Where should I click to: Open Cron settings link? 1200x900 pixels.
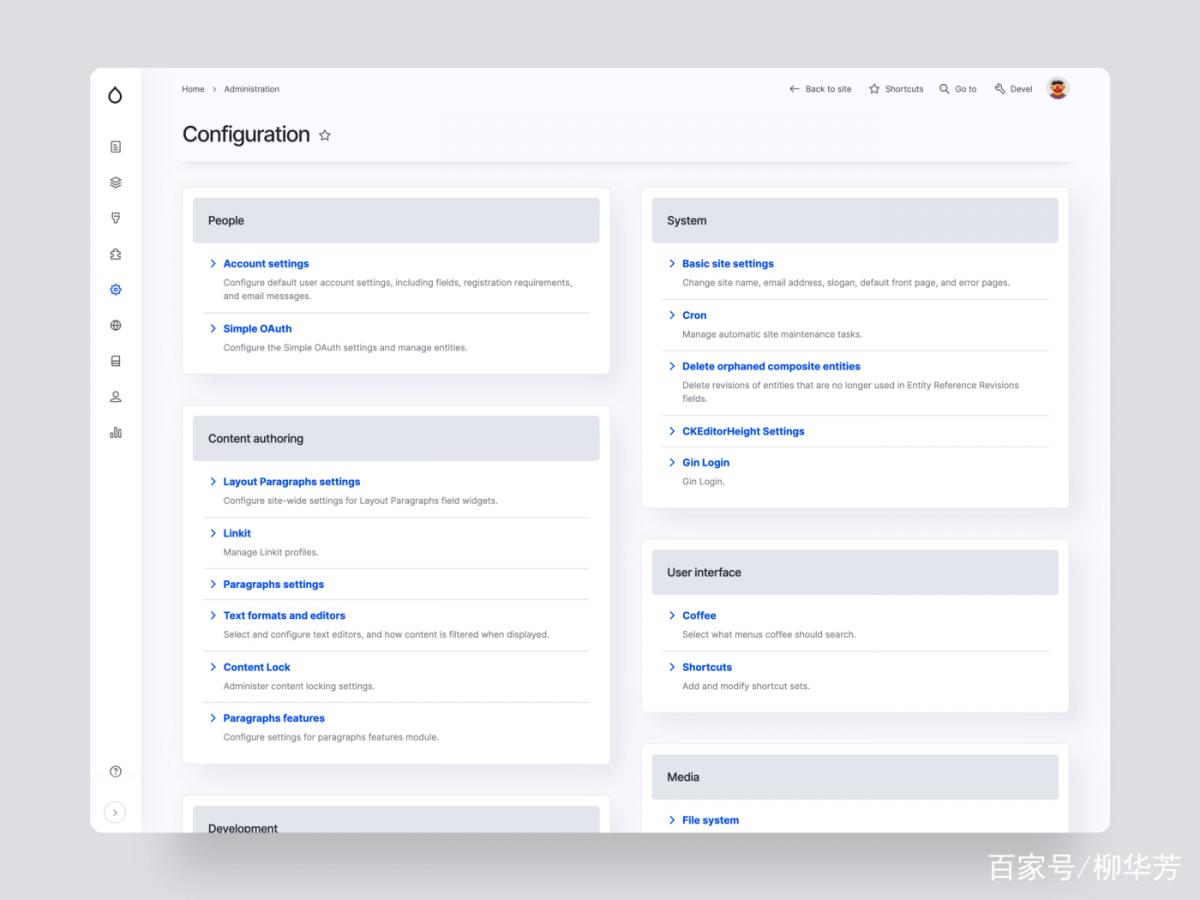(694, 315)
